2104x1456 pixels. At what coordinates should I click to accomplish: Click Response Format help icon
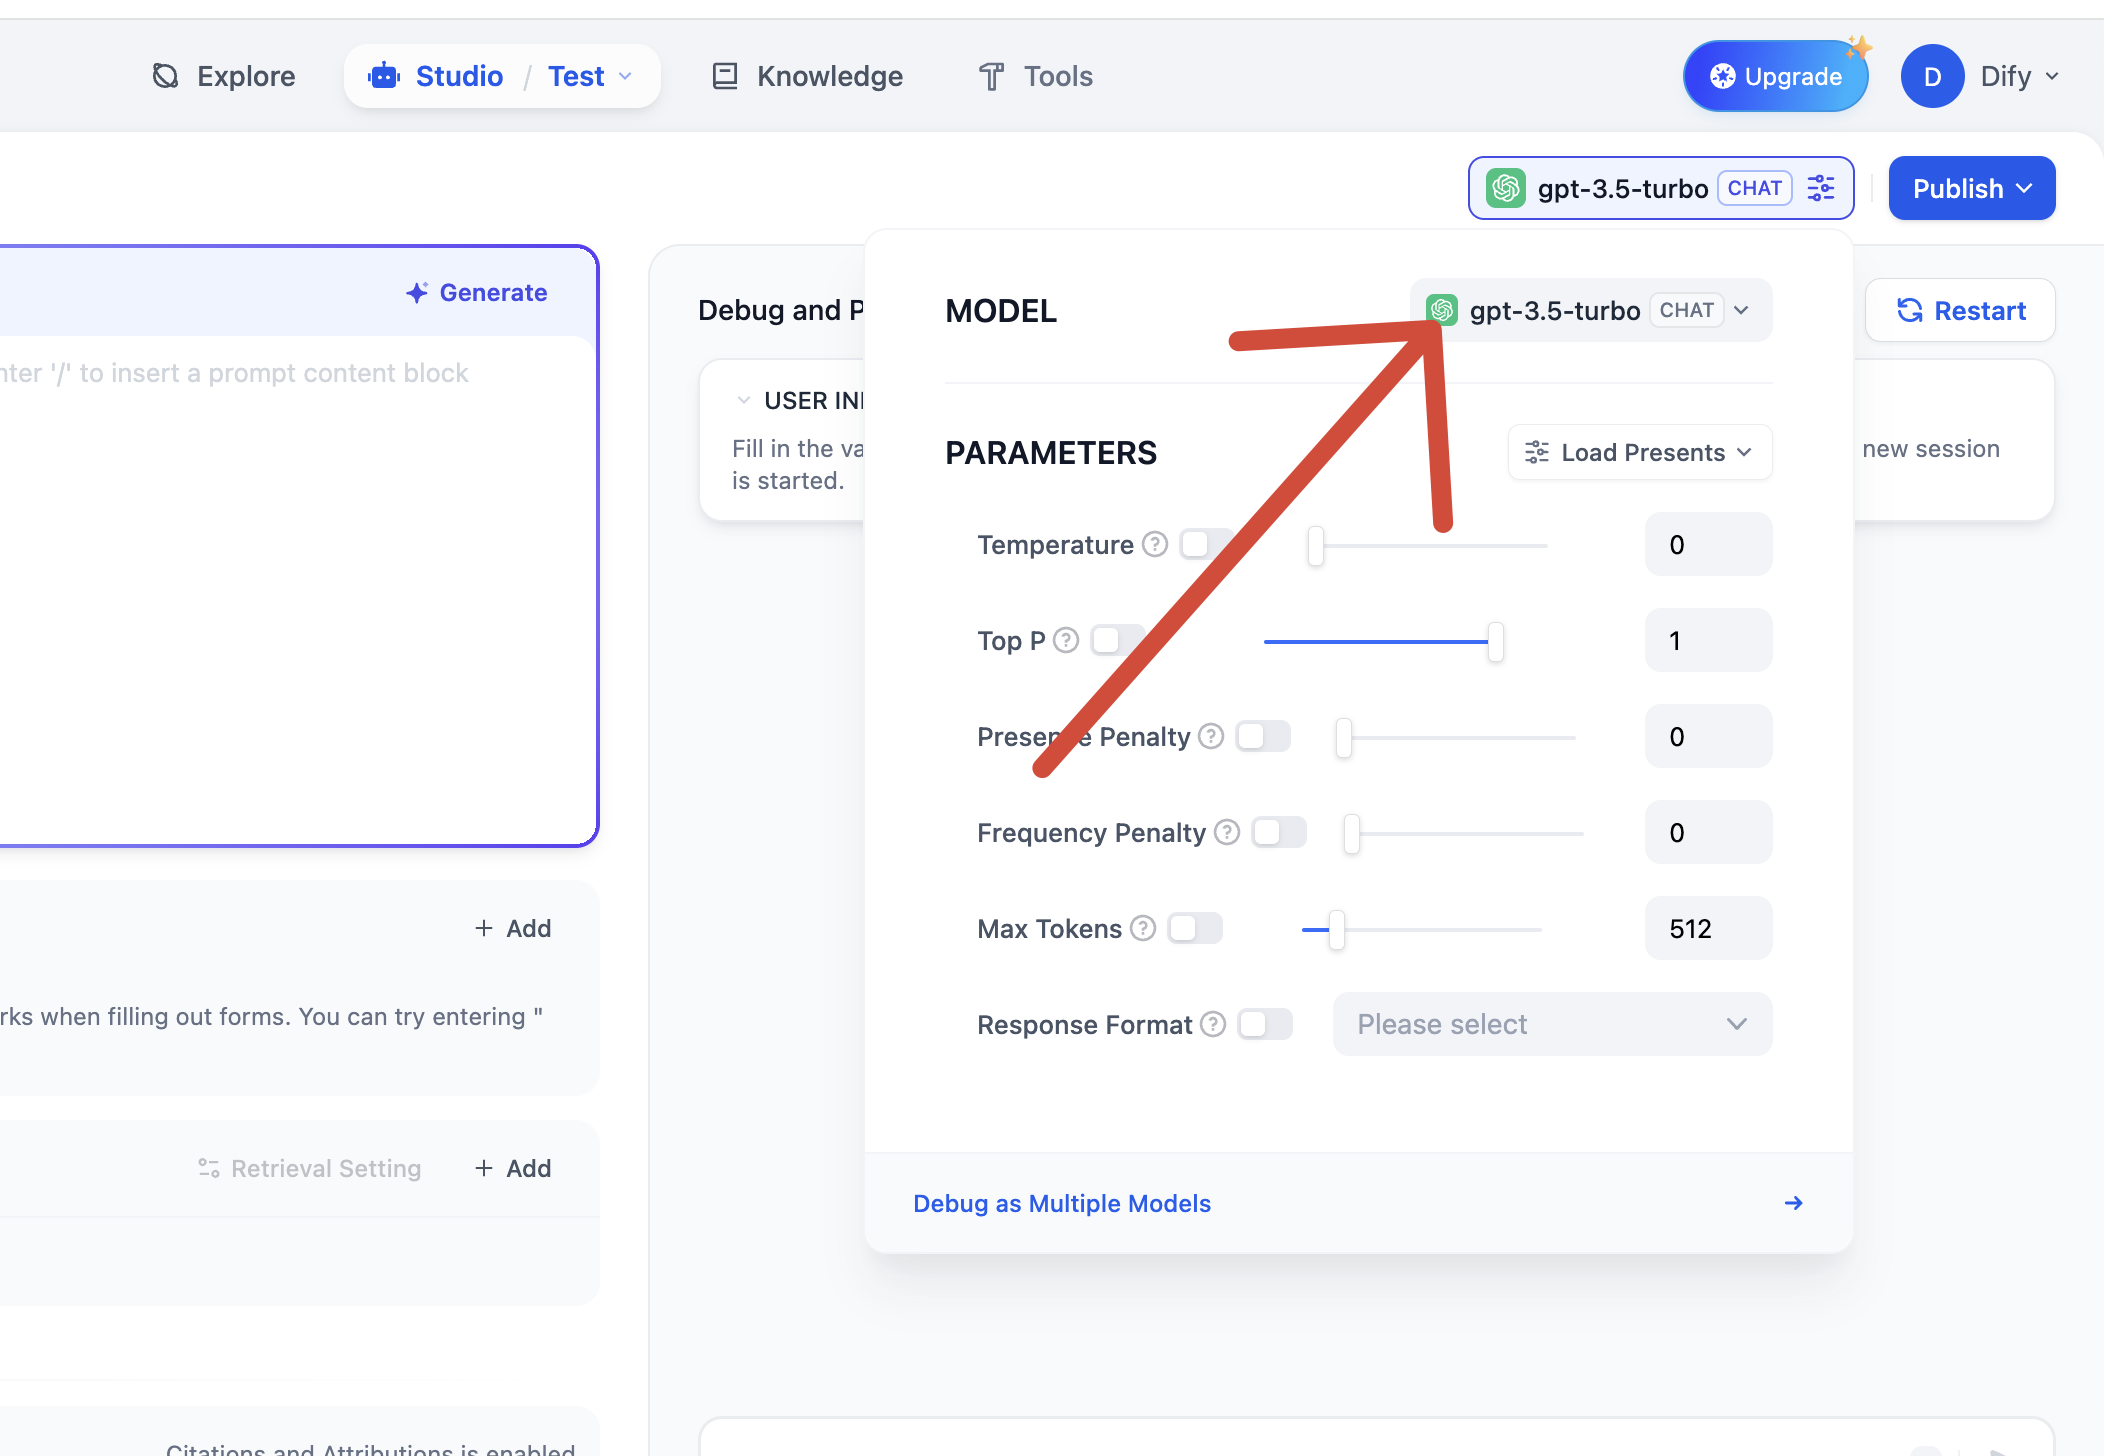(x=1213, y=1024)
